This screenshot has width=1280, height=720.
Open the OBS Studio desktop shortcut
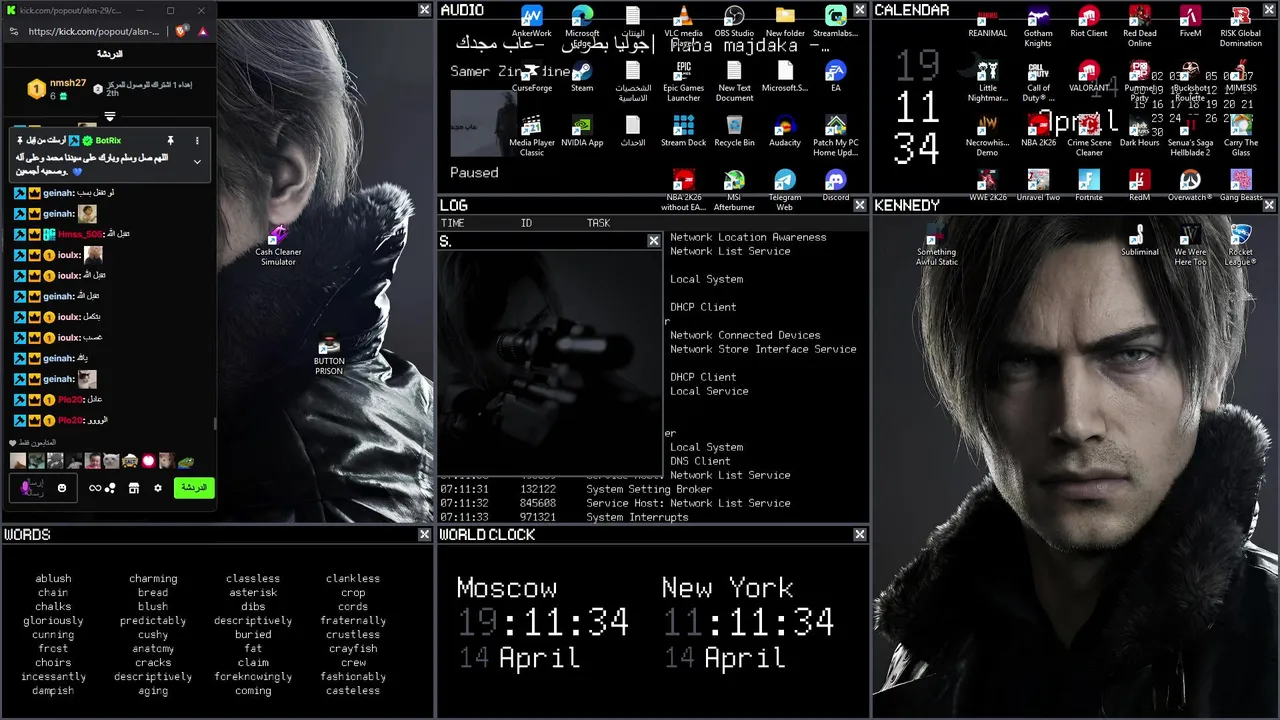[734, 23]
